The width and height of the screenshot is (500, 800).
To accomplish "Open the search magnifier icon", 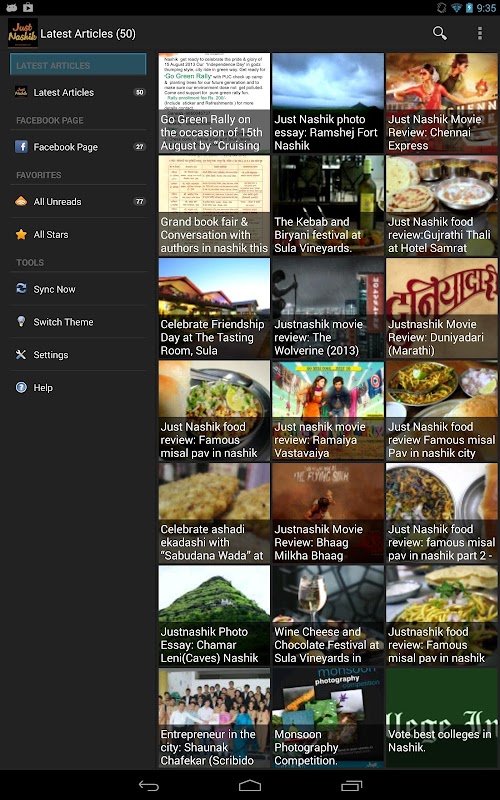I will coord(439,33).
